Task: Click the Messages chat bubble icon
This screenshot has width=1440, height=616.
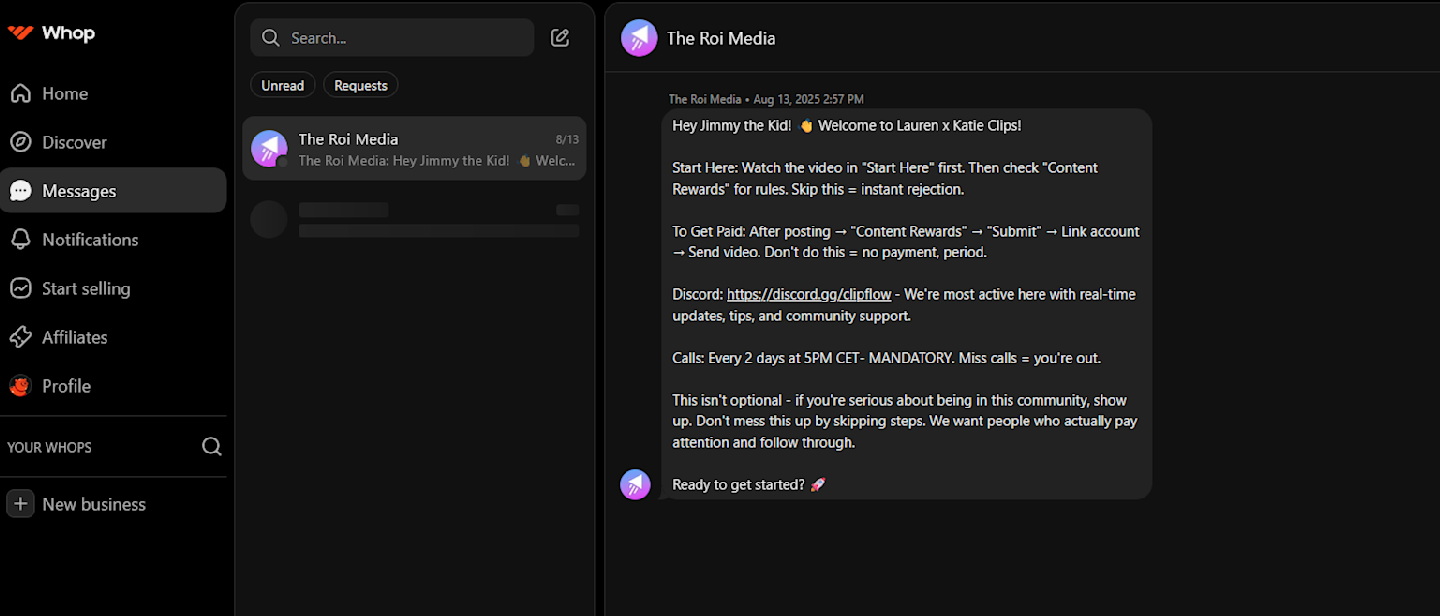Action: pyautogui.click(x=20, y=191)
